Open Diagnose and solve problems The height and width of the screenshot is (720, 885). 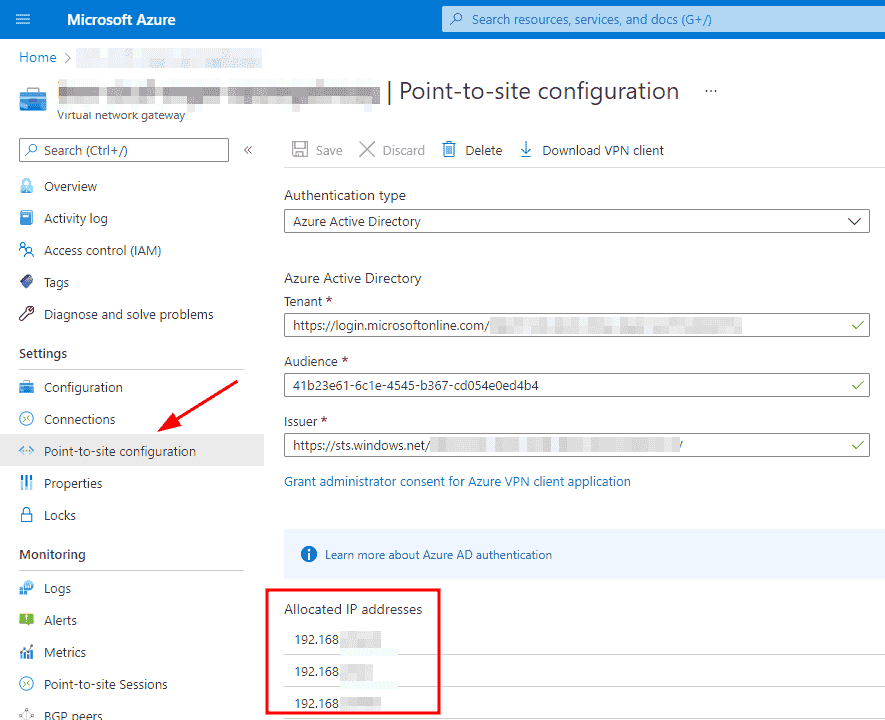129,314
